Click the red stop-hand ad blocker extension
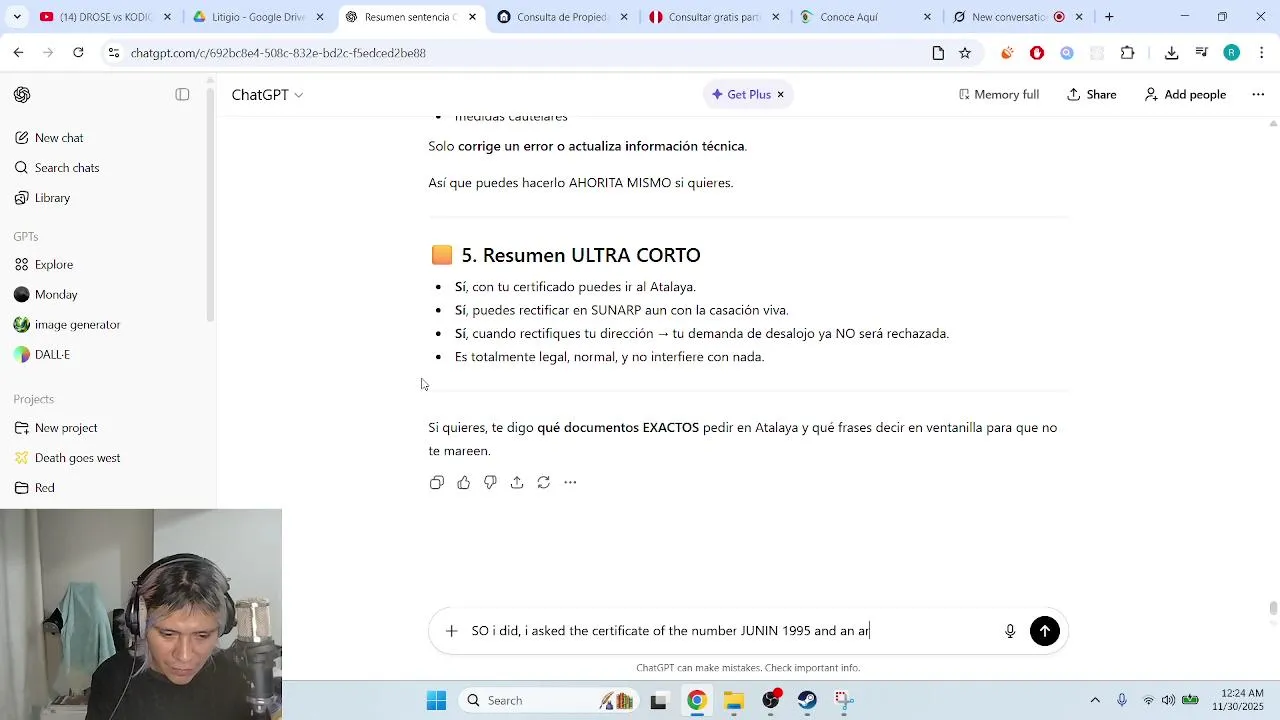This screenshot has width=1280, height=720. 1037,53
